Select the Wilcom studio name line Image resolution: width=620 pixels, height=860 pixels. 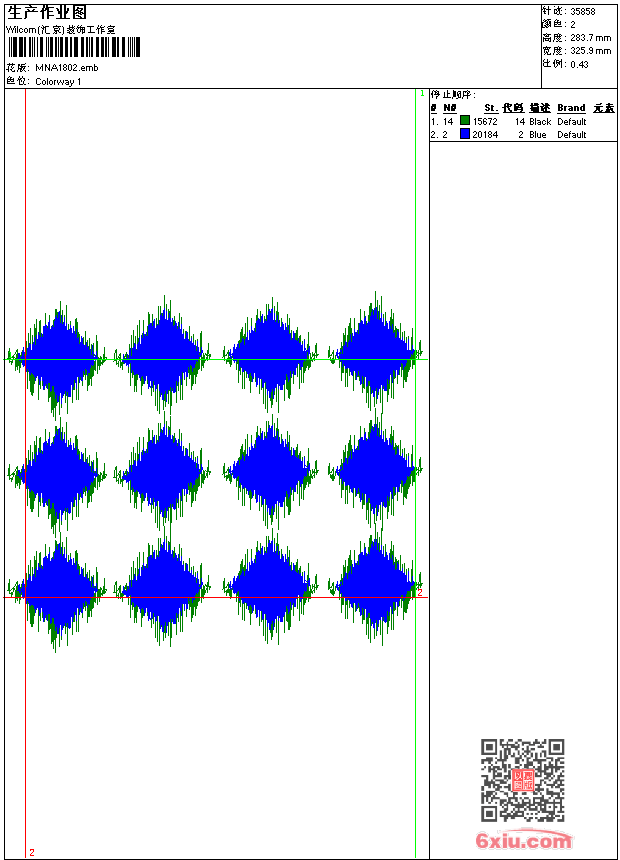click(x=61, y=30)
